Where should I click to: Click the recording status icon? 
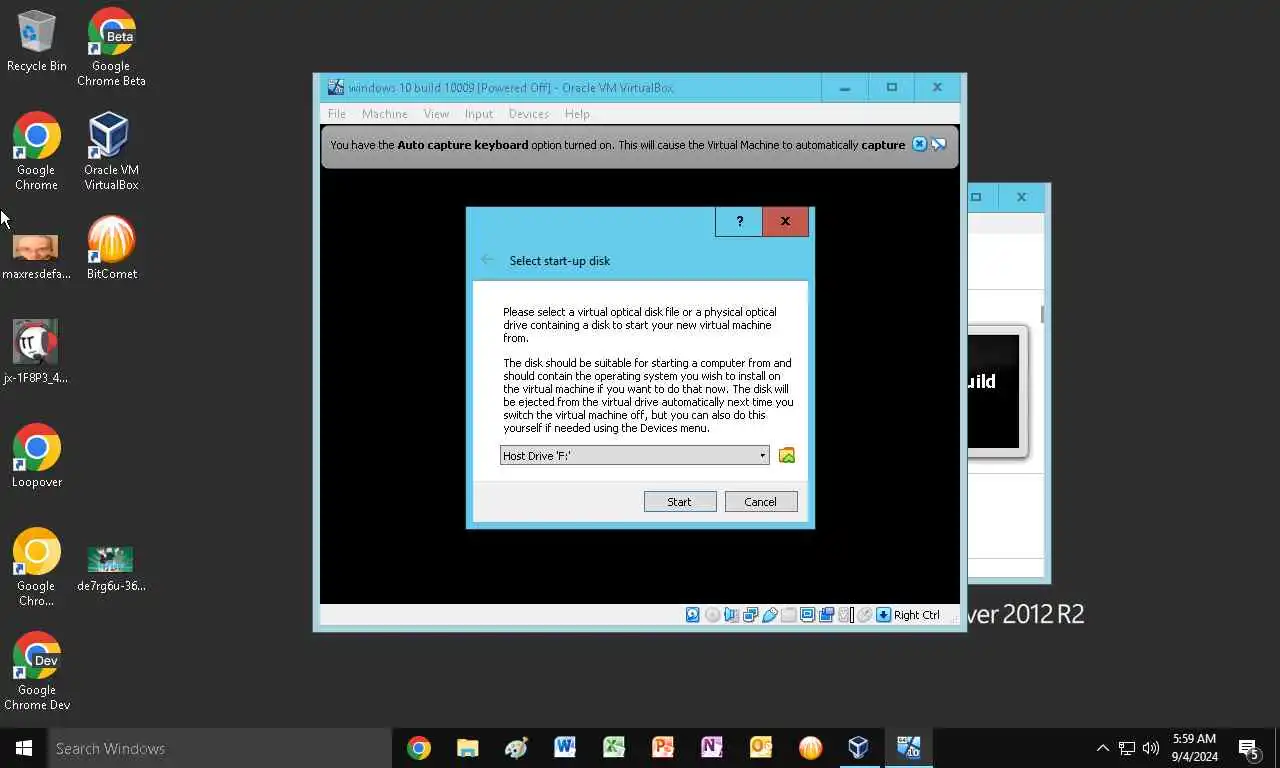[827, 615]
